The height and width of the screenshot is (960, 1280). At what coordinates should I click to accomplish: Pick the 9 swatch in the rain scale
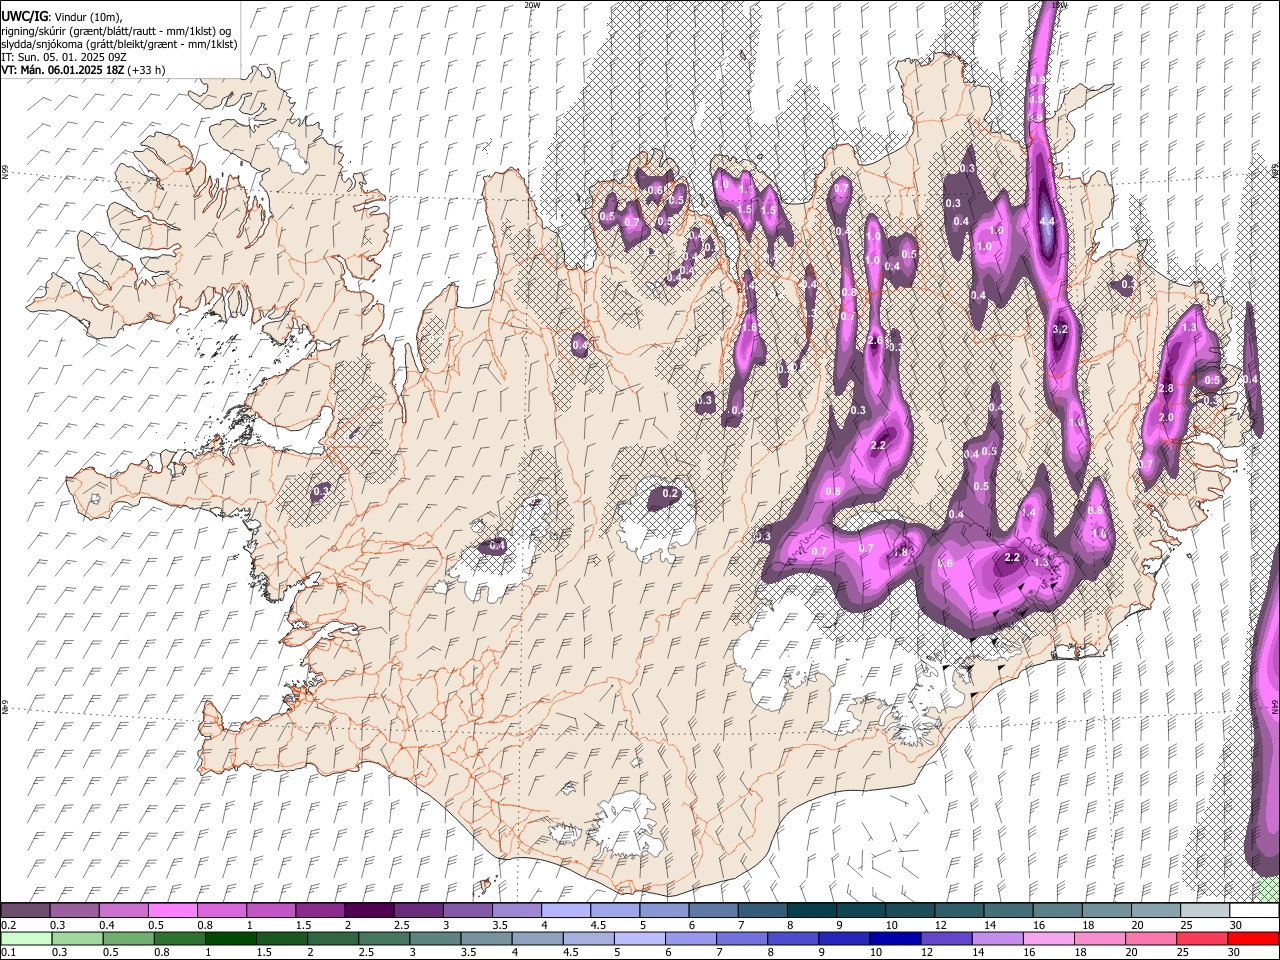click(844, 938)
